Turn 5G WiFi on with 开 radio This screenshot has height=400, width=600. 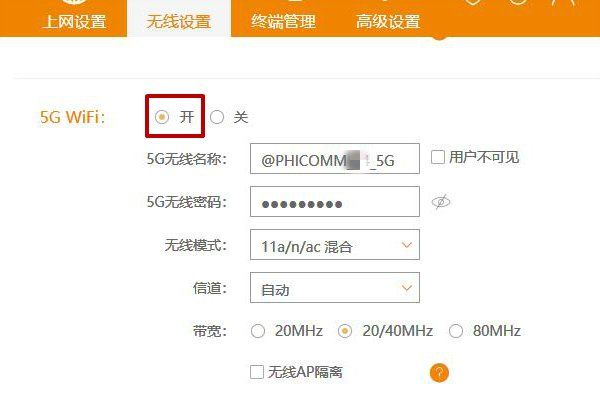162,117
